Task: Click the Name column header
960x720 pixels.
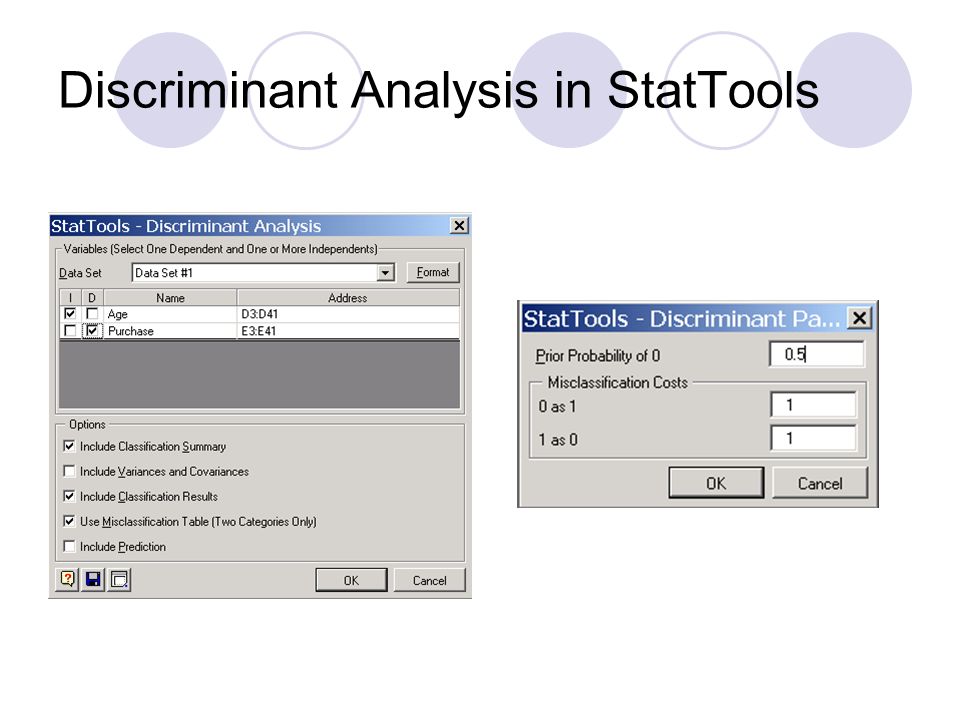Action: pyautogui.click(x=170, y=298)
